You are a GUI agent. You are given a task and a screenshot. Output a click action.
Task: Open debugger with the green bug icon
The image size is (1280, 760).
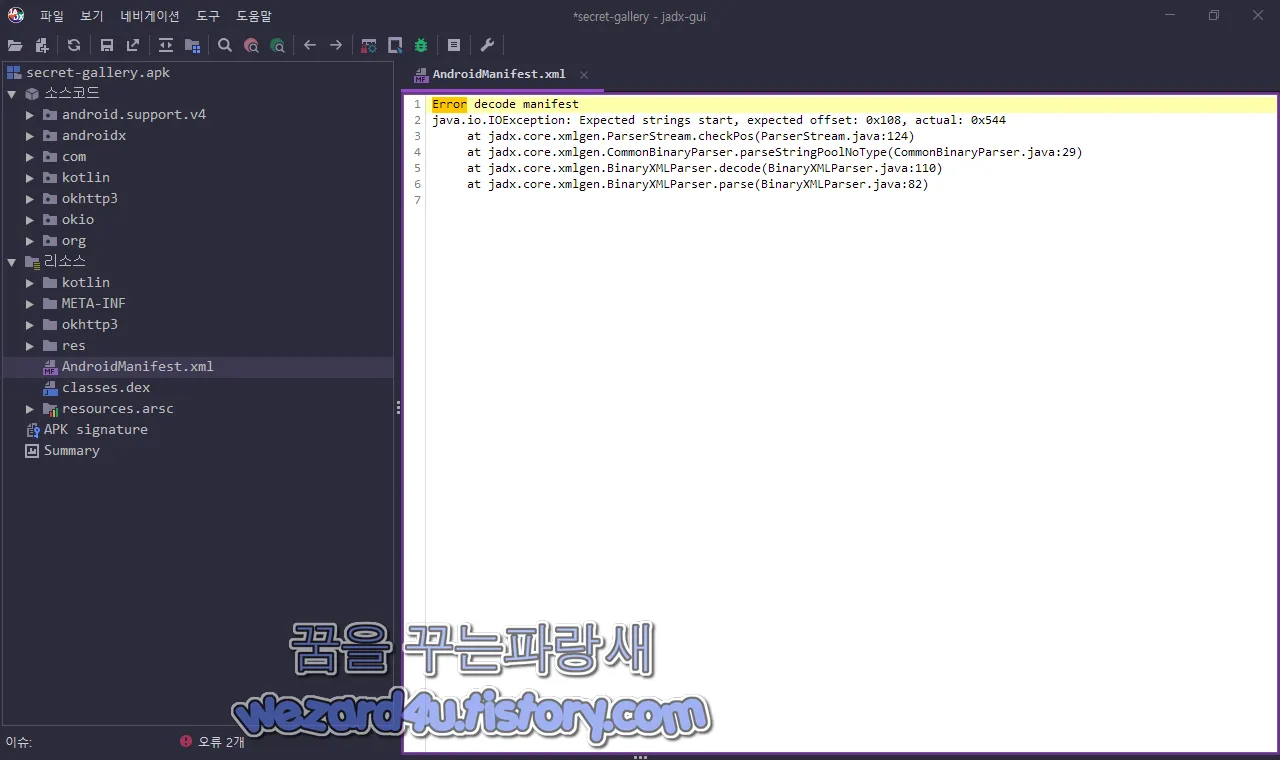point(421,45)
